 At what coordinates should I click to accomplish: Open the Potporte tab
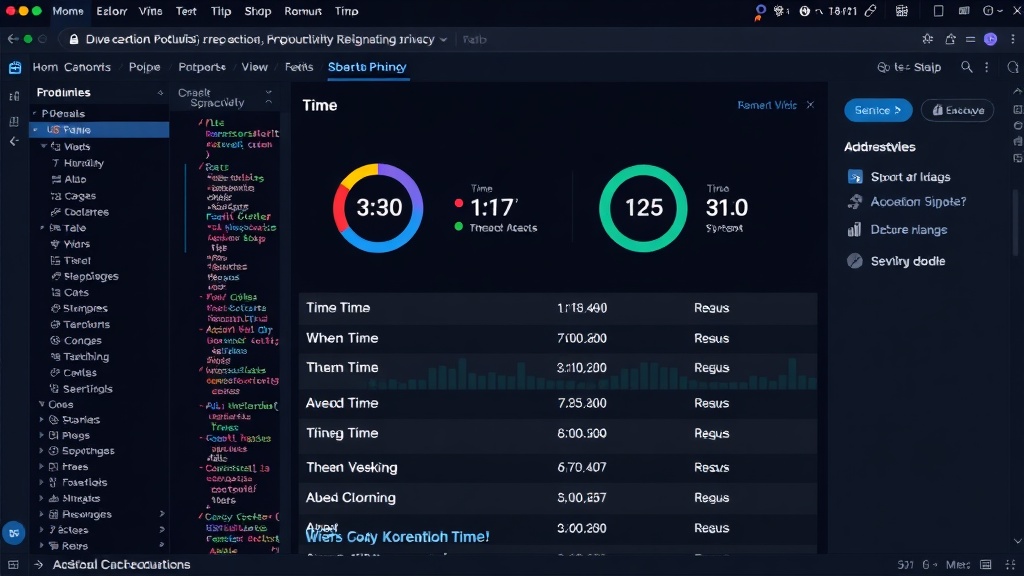(x=202, y=67)
